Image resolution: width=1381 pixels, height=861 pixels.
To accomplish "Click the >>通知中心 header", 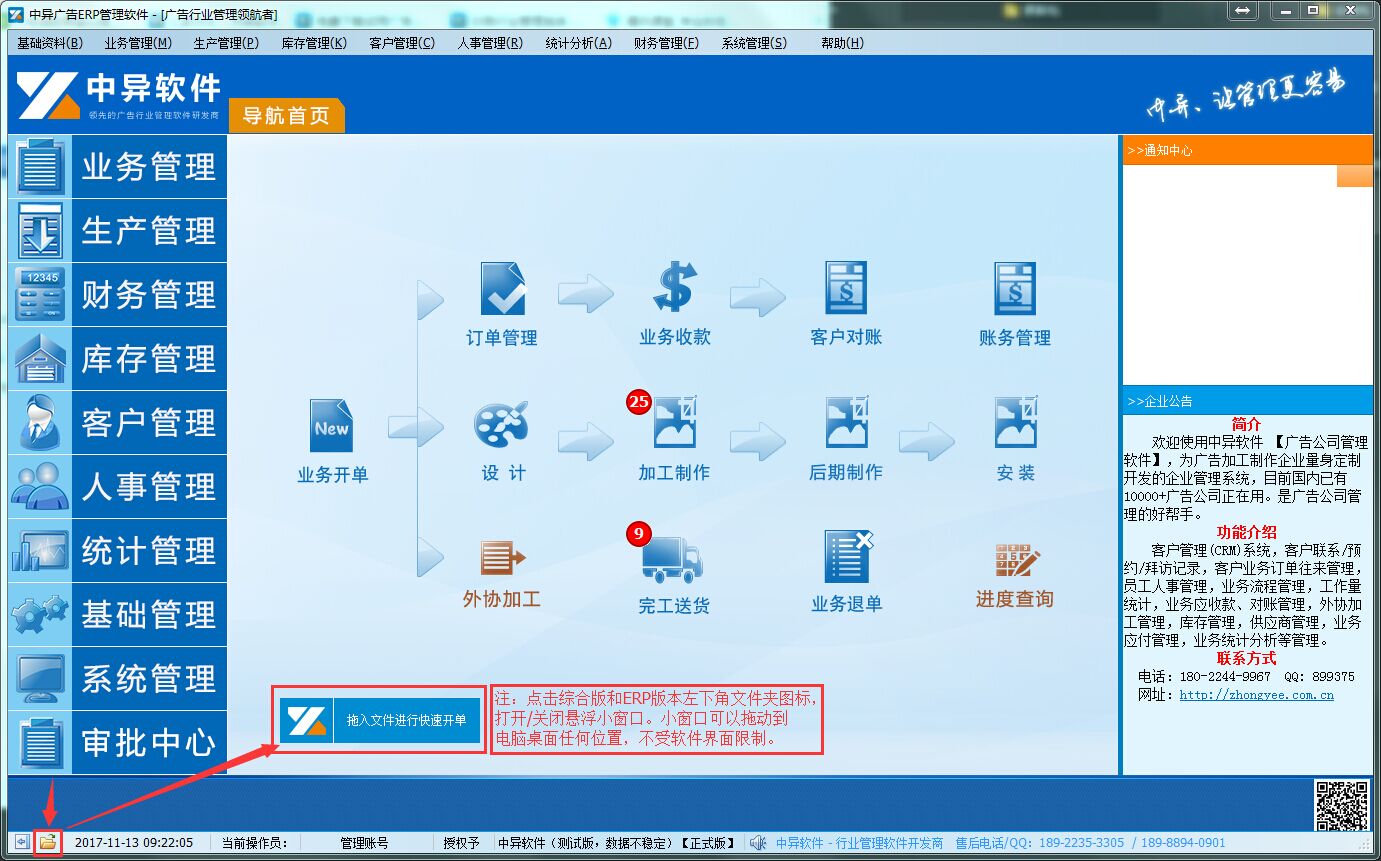I will coord(1247,150).
